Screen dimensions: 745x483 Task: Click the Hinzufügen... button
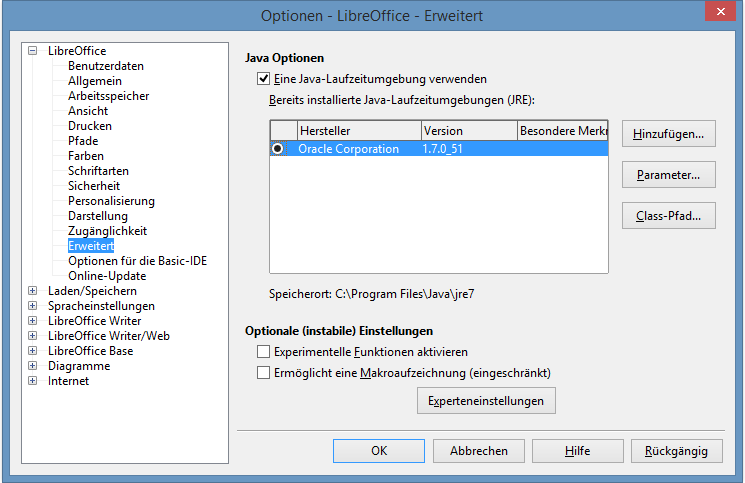[669, 134]
